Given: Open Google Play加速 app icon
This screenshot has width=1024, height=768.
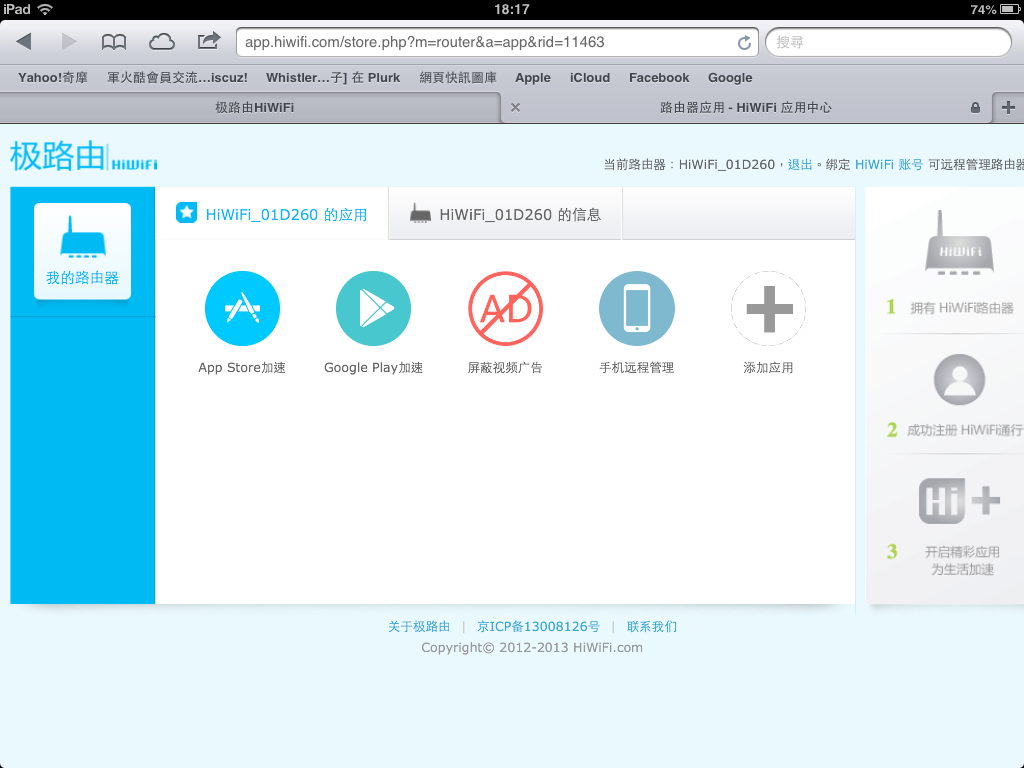Looking at the screenshot, I should 374,308.
